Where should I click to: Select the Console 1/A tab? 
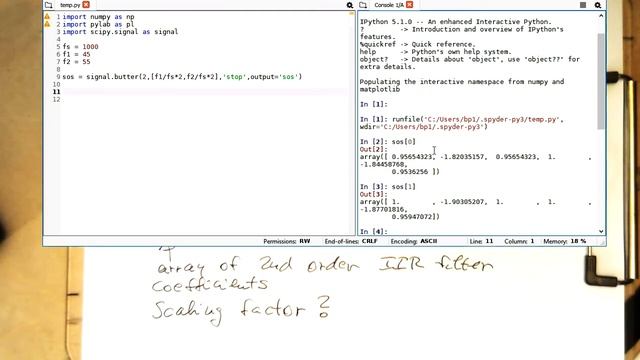(389, 5)
